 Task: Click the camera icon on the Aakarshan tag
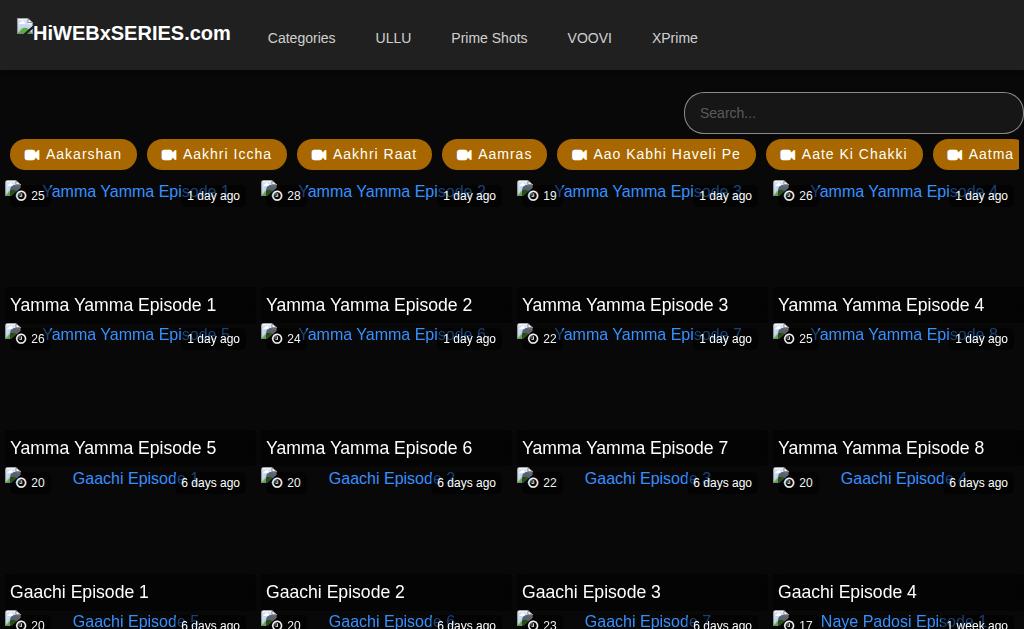pyautogui.click(x=32, y=155)
